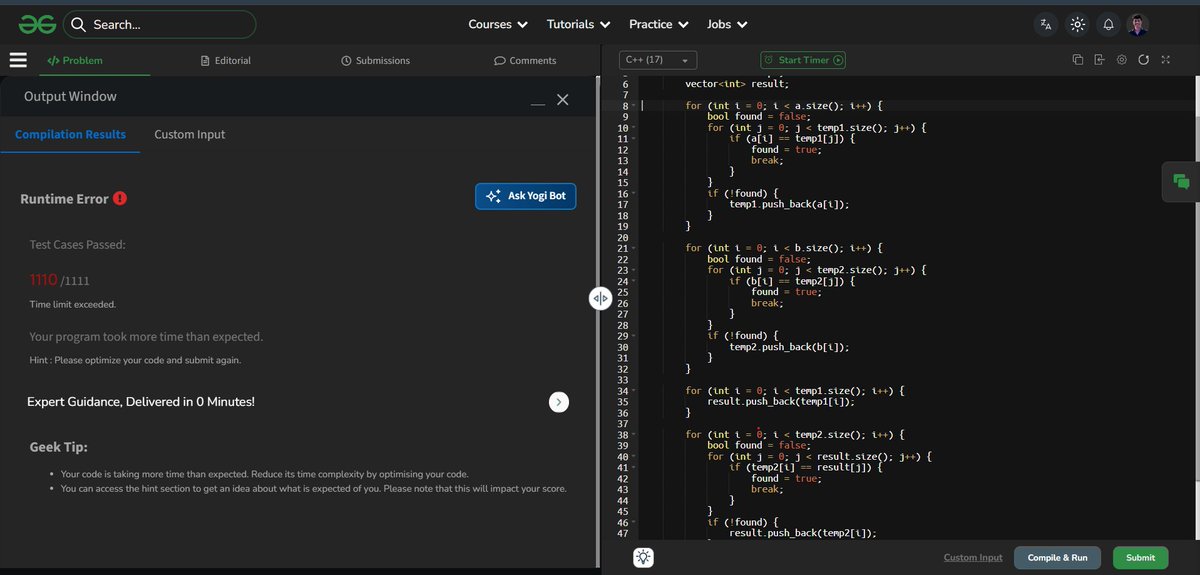Switch to the Comments tab

click(x=525, y=60)
